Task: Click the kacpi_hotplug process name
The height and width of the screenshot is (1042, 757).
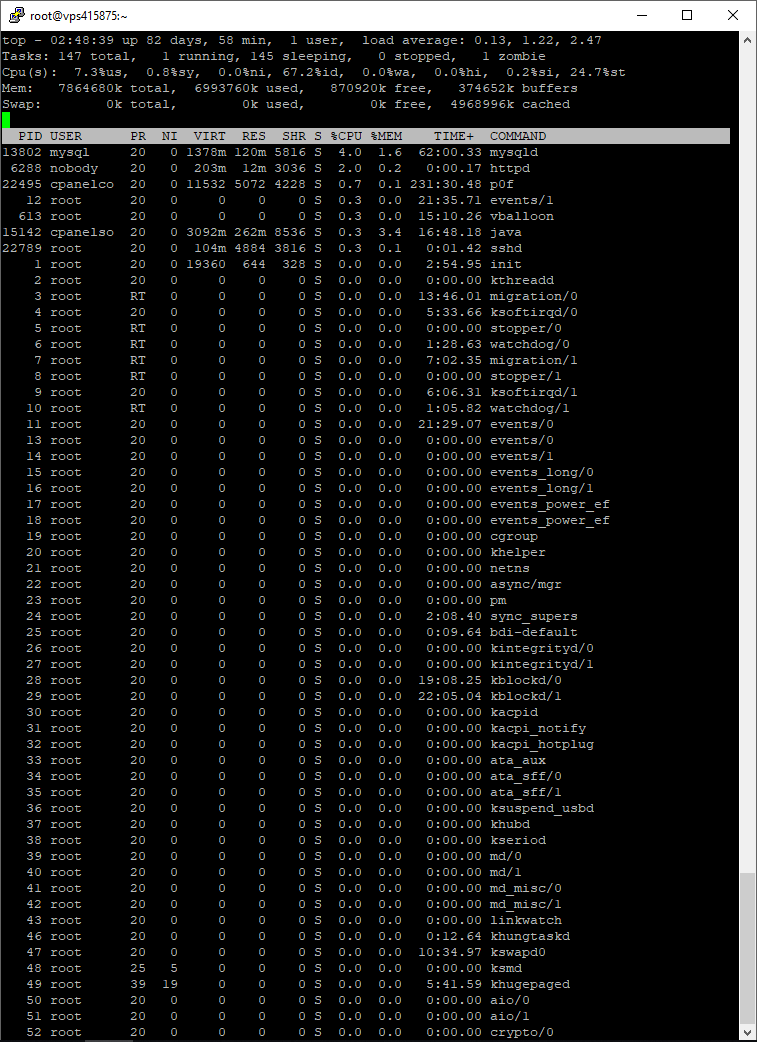Action: tap(542, 744)
